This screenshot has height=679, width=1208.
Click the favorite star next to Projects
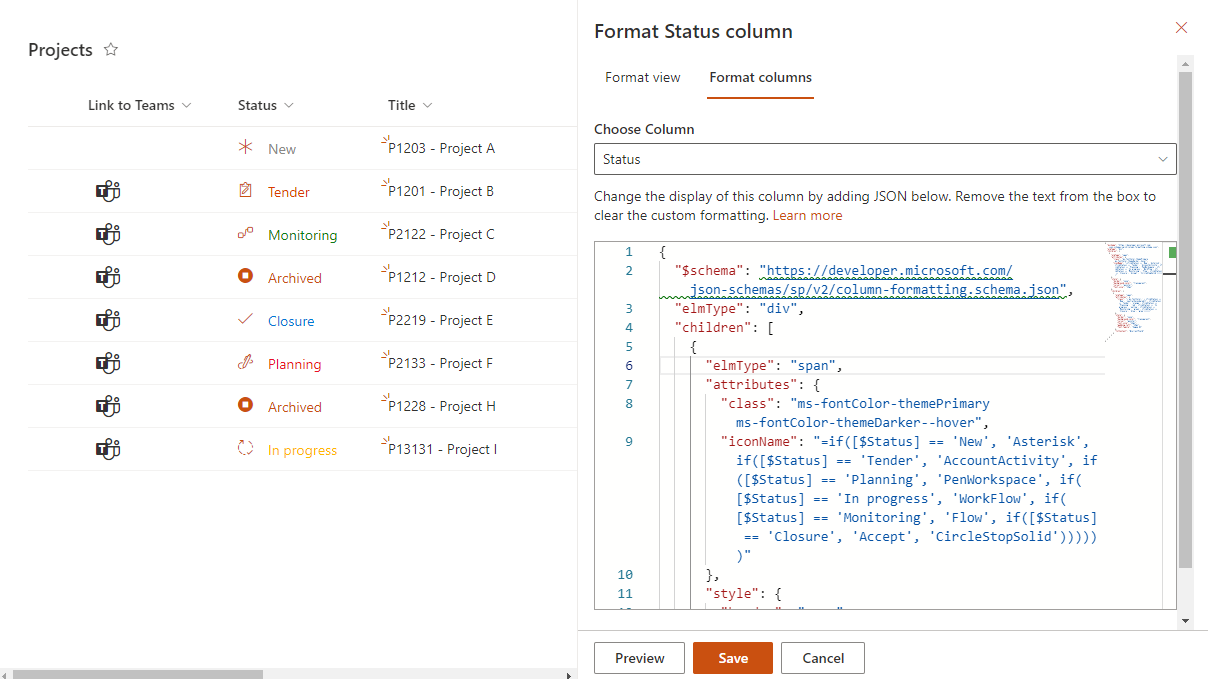(x=111, y=50)
